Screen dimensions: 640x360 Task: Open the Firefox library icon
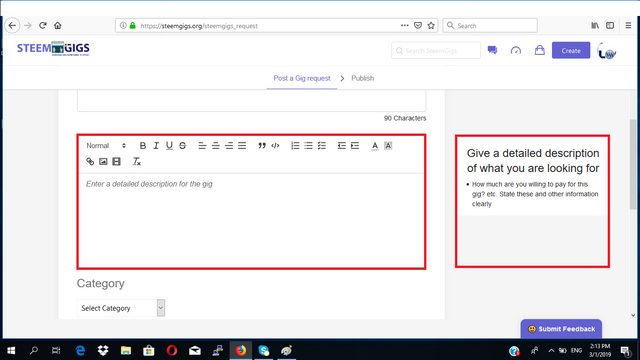coord(595,25)
